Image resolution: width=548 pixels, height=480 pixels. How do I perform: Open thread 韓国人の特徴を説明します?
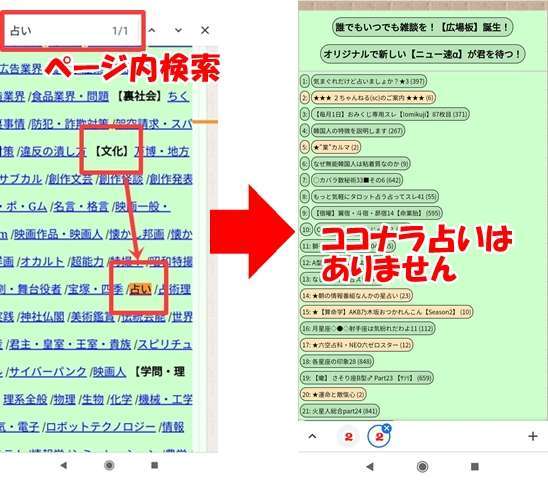tap(358, 131)
